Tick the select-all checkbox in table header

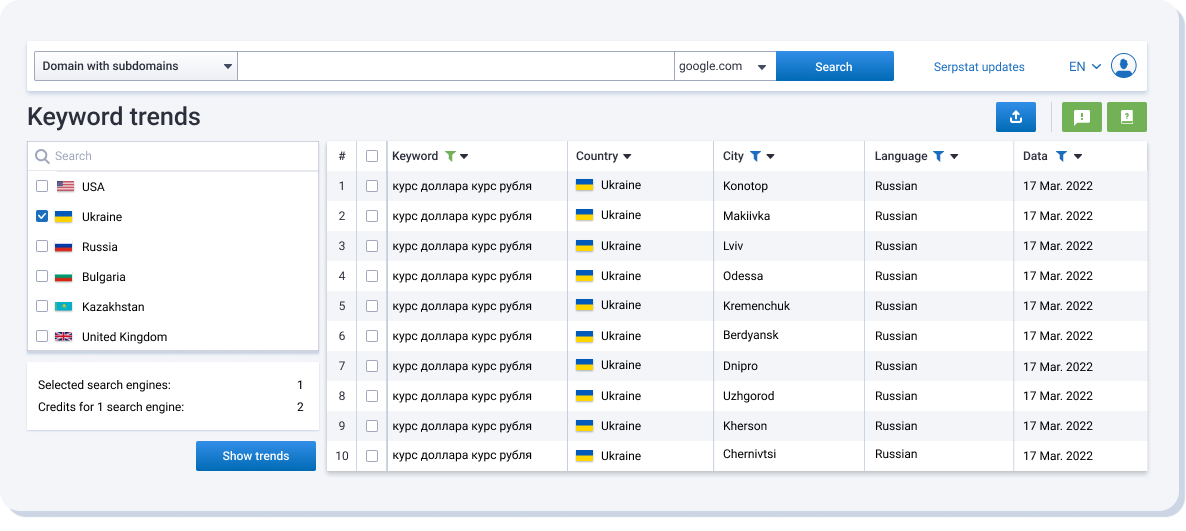click(372, 156)
